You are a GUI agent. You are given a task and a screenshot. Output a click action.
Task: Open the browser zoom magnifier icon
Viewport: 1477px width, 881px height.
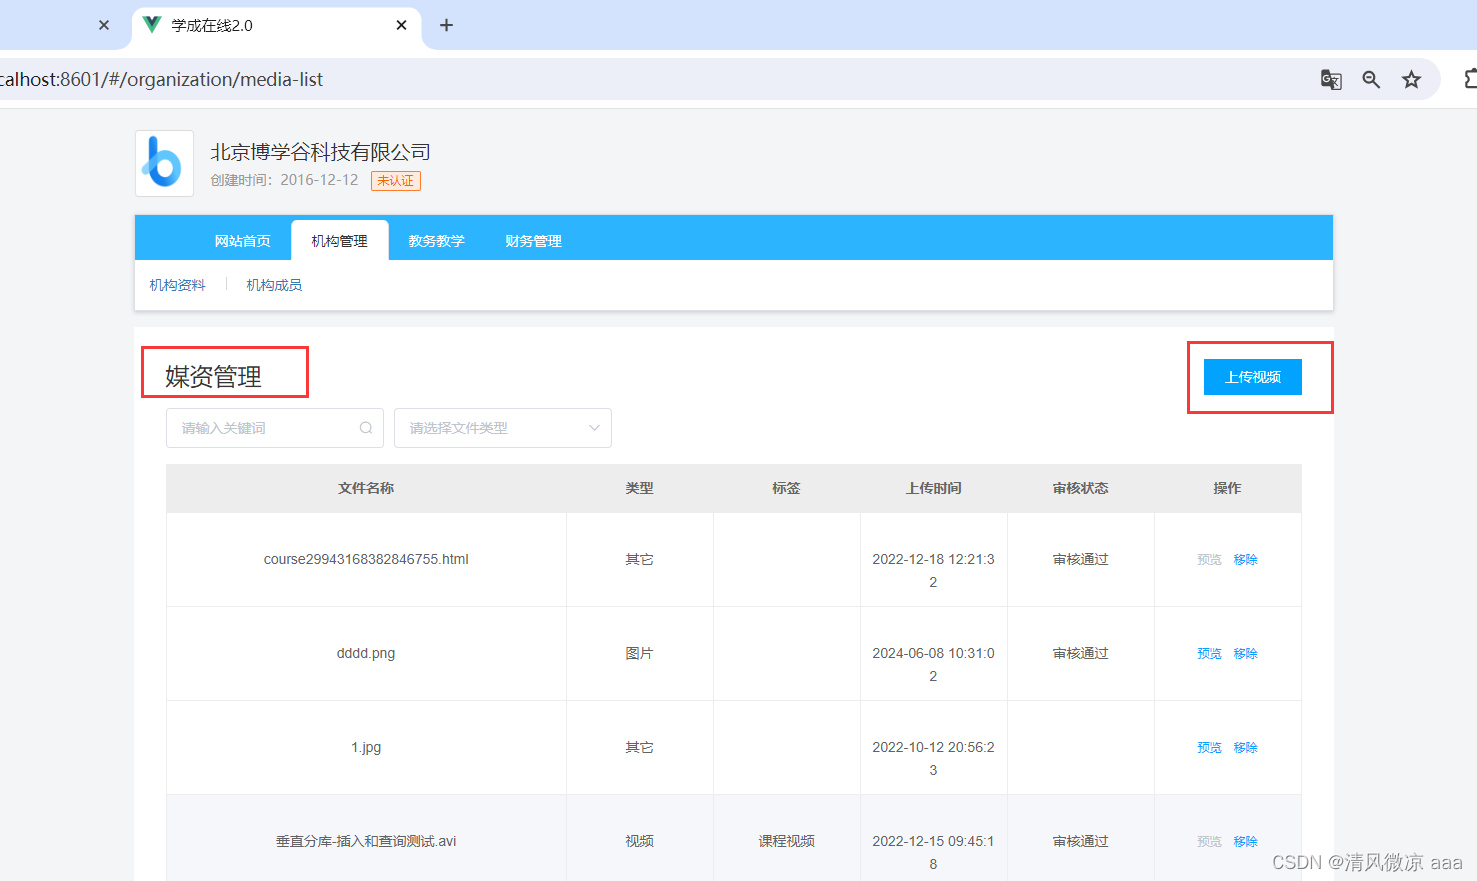point(1371,80)
